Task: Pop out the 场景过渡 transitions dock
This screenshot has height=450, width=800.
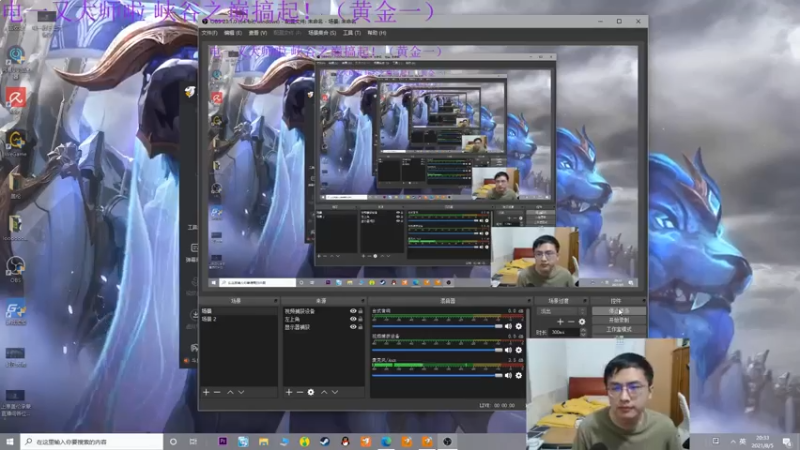Action: (585, 301)
